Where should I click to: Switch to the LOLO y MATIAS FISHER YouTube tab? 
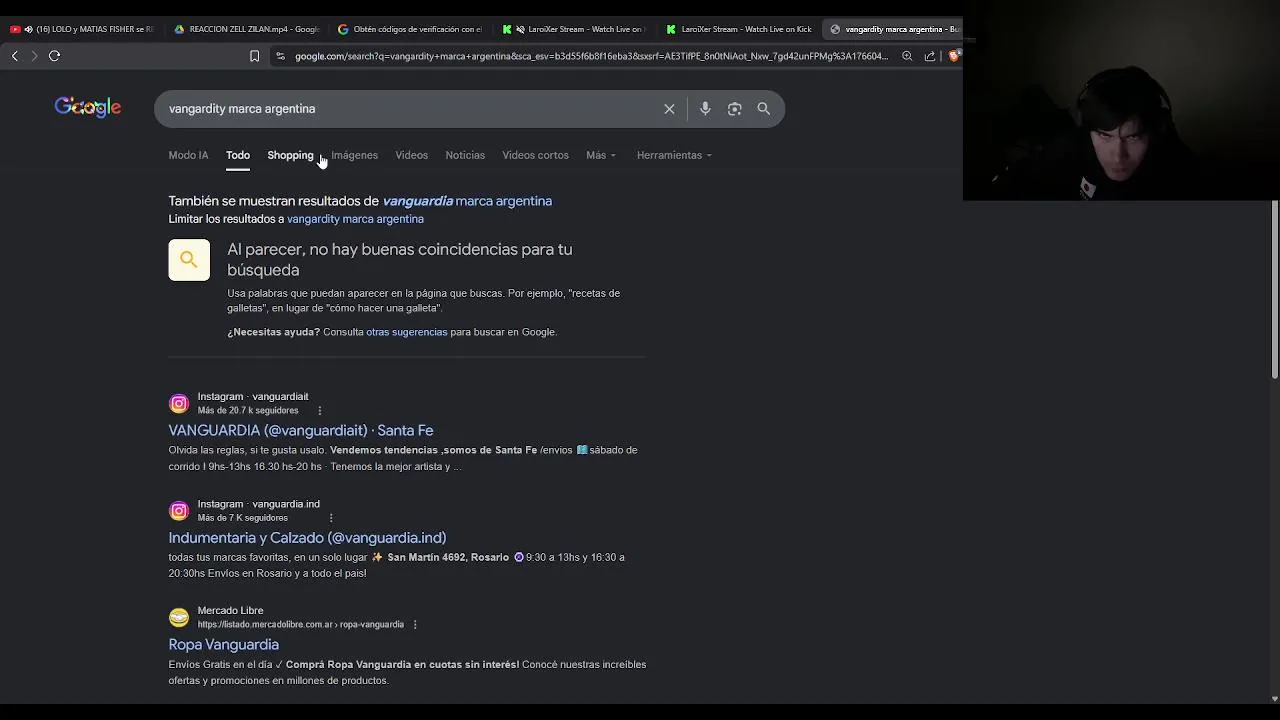[x=82, y=29]
